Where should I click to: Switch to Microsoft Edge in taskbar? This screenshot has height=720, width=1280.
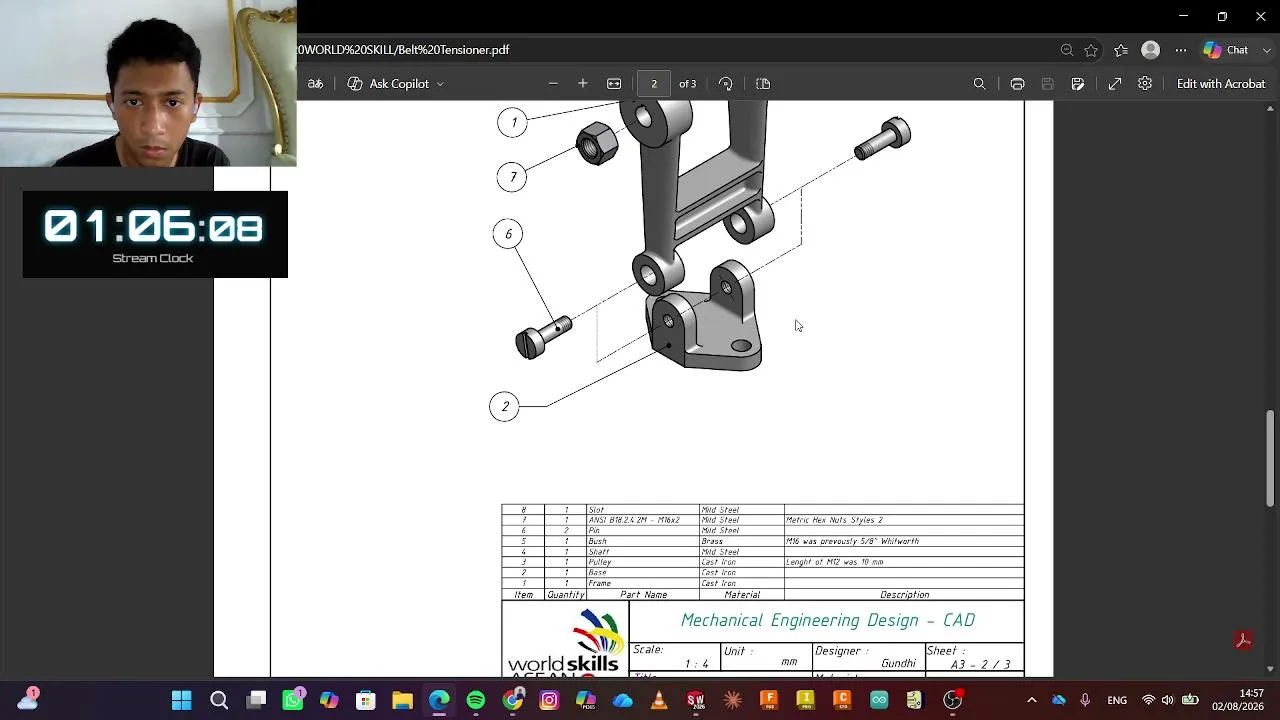click(x=439, y=700)
